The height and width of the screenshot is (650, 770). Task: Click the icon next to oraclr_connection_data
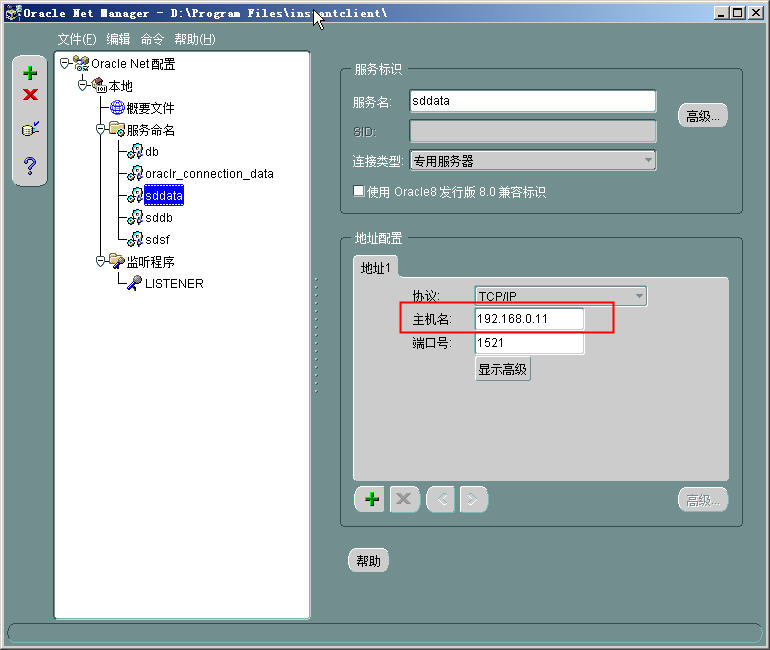135,173
